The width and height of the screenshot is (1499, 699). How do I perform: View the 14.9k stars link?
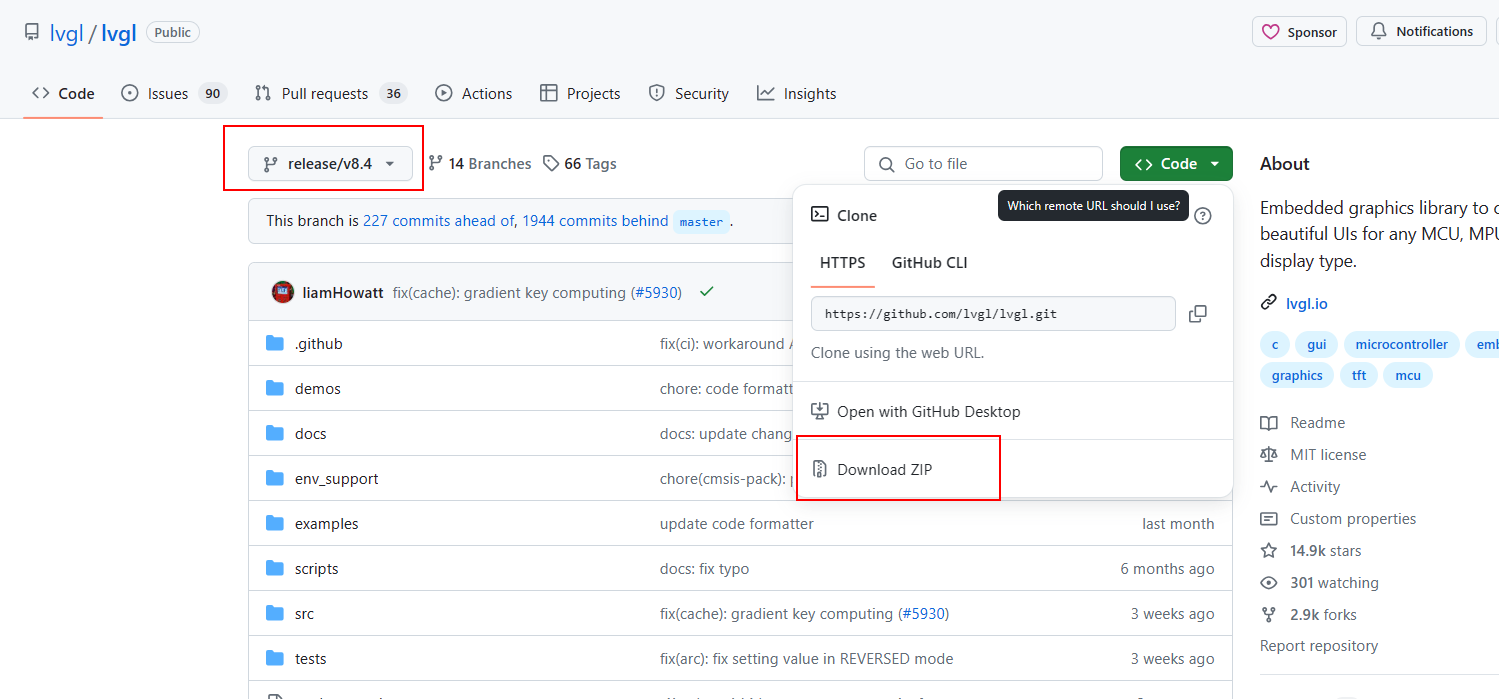point(1311,551)
